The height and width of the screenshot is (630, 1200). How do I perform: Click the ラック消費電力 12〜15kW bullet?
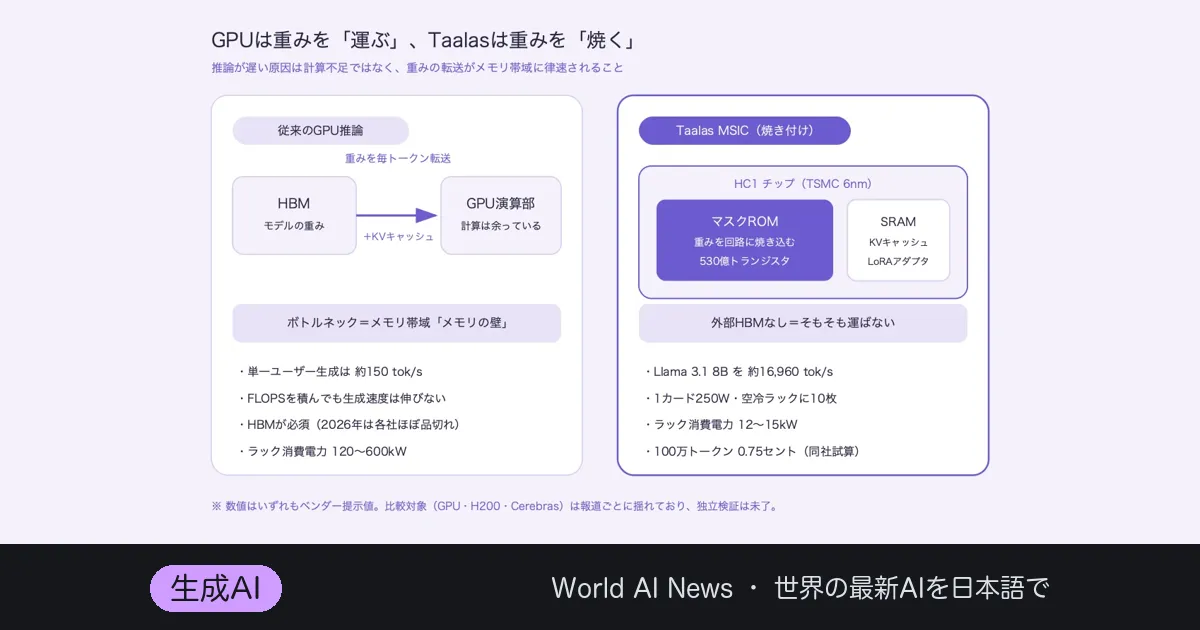(721, 425)
